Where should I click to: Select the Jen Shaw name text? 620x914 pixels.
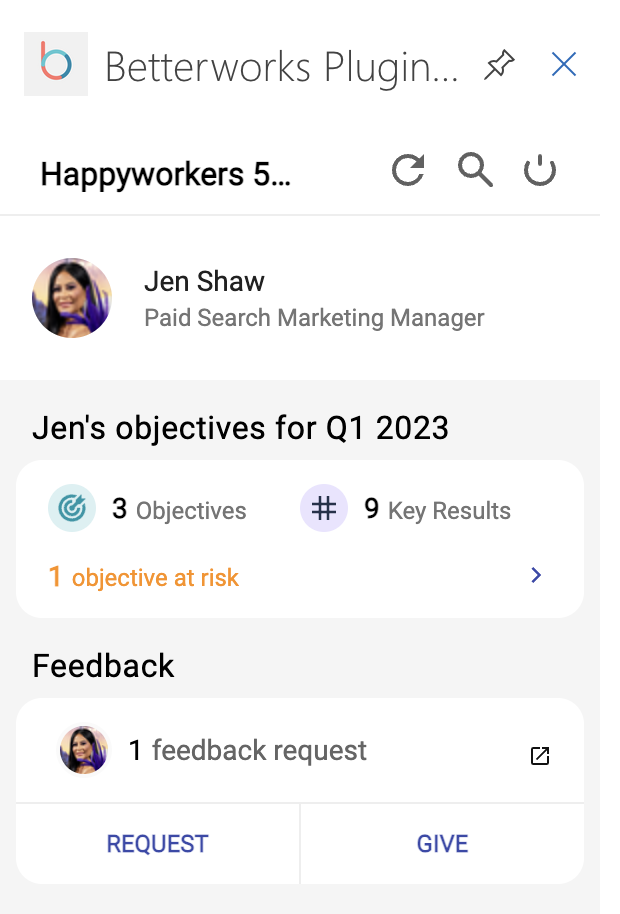tap(205, 282)
